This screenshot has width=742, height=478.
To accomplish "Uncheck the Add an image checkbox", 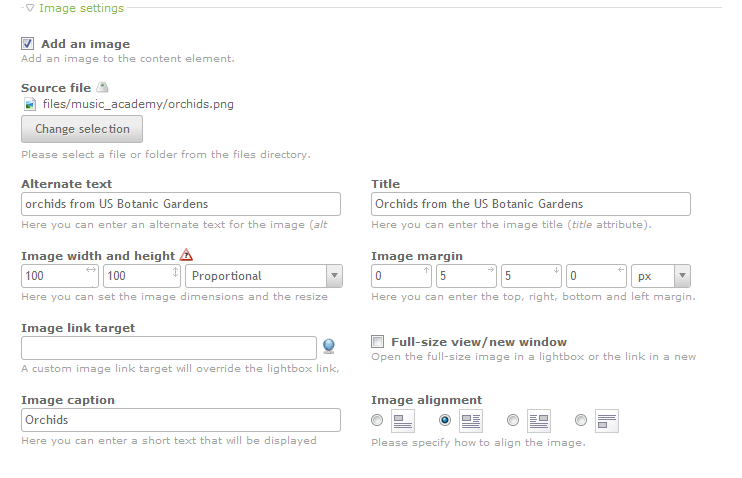I will click(x=27, y=44).
